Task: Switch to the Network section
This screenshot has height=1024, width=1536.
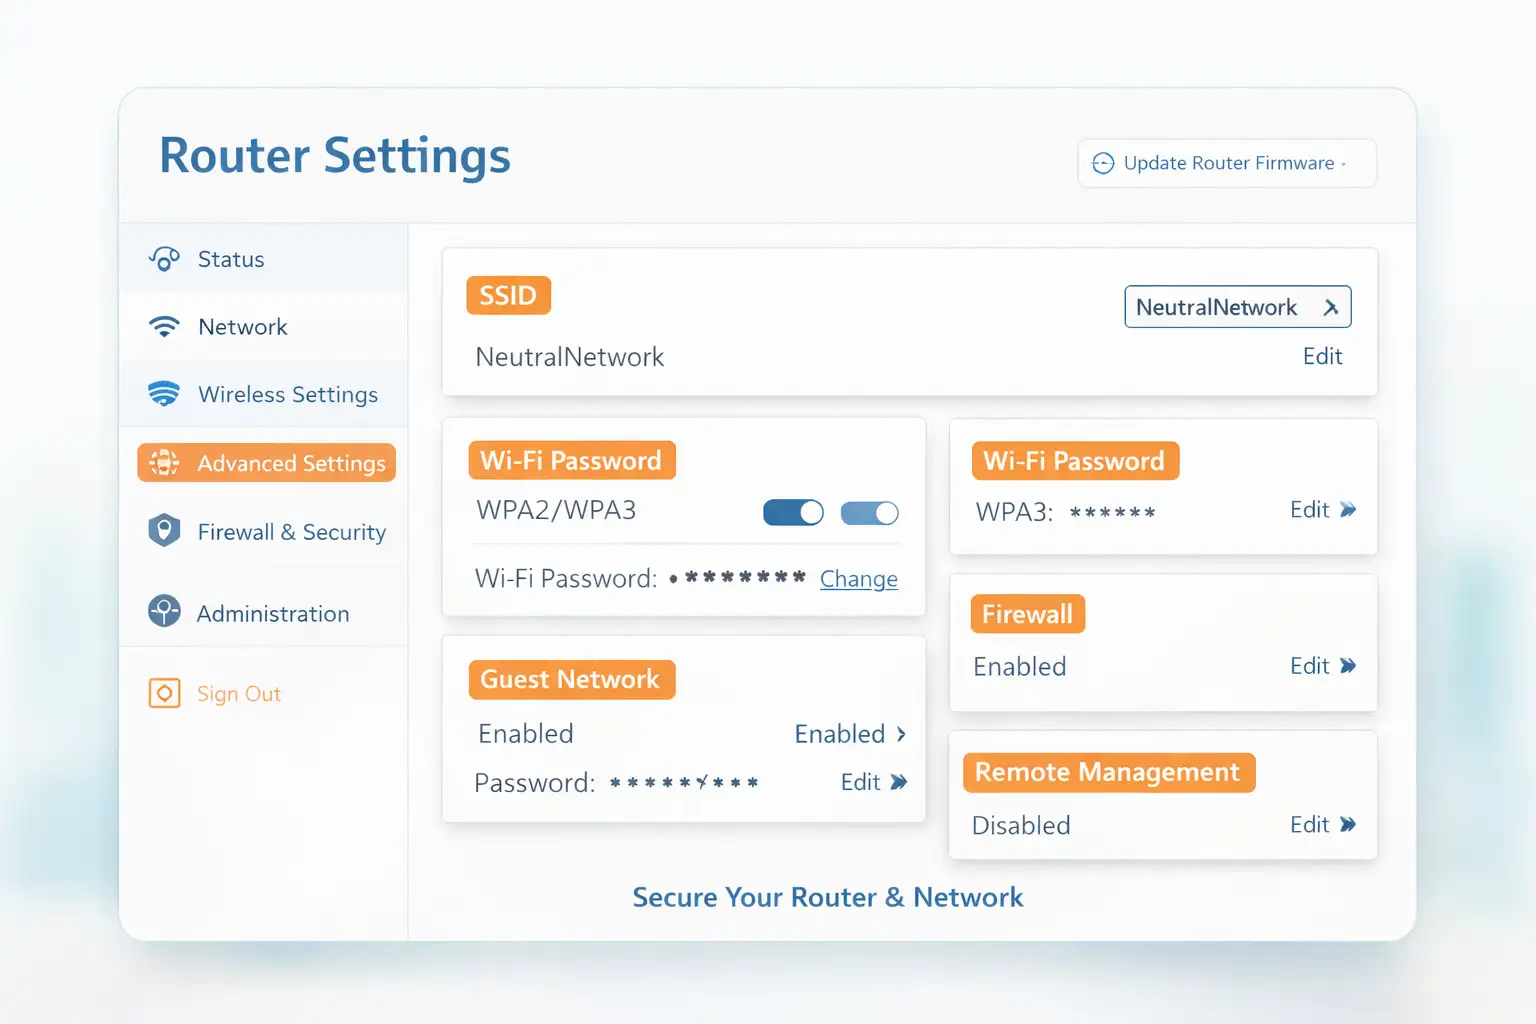Action: 242,326
